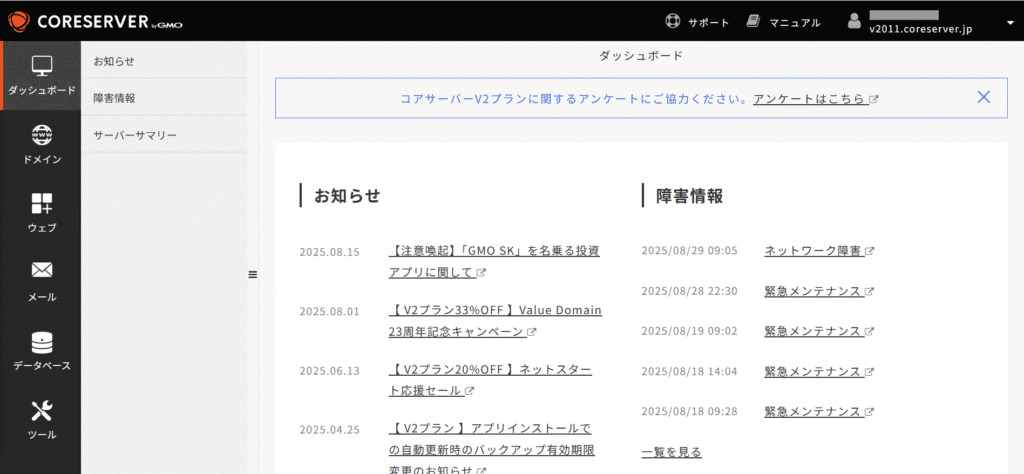Viewport: 1024px width, 474px height.
Task: Click the date 2025.04.25
Action: pos(329,430)
